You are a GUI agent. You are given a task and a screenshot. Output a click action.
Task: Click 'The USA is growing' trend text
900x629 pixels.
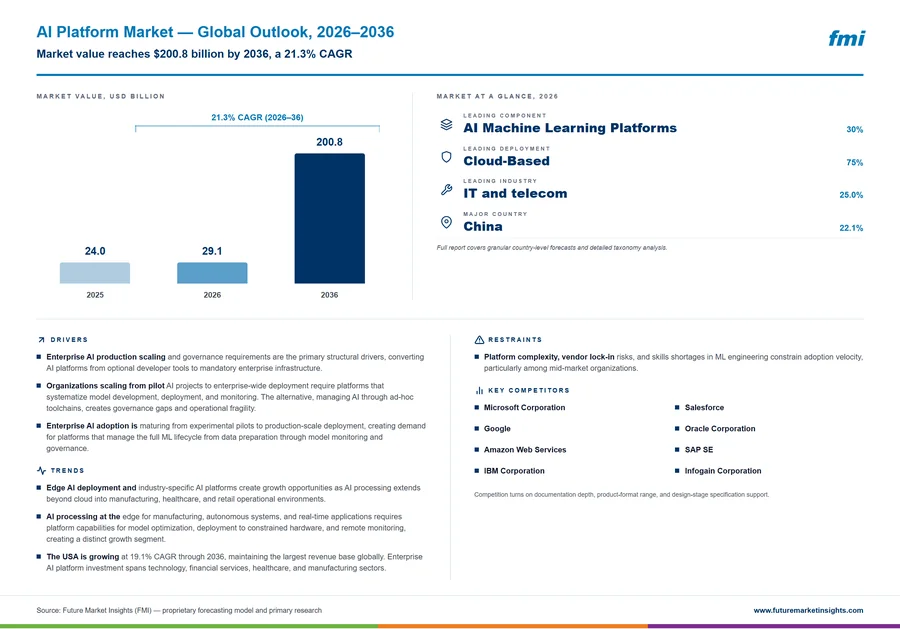[83, 557]
